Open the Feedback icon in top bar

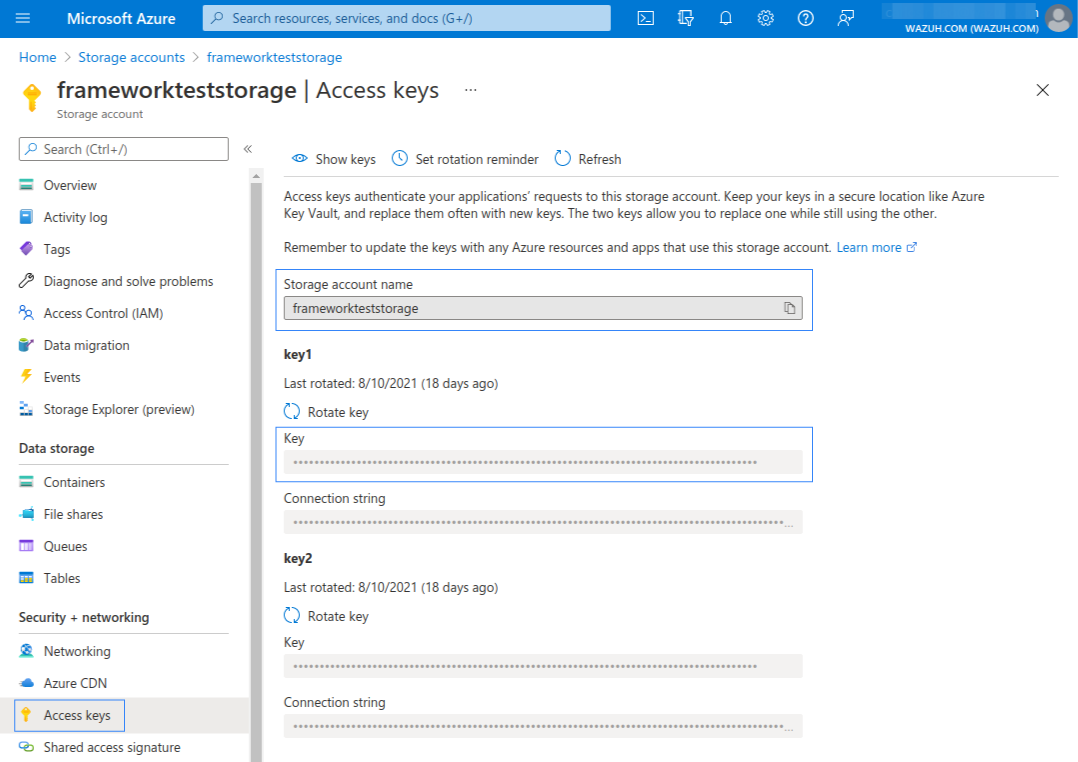pos(846,19)
